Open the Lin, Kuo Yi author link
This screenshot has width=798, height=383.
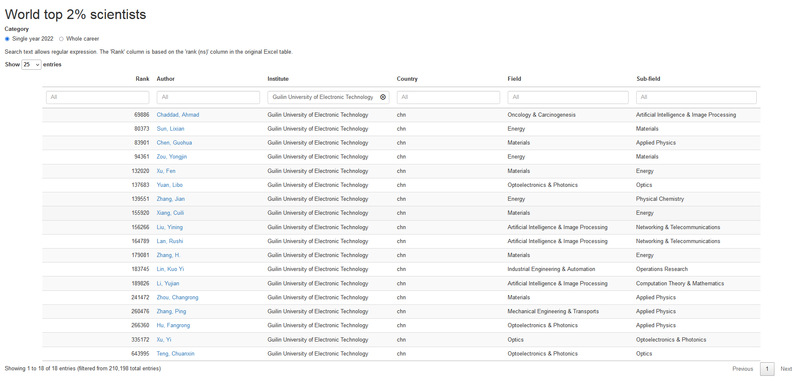pos(170,269)
